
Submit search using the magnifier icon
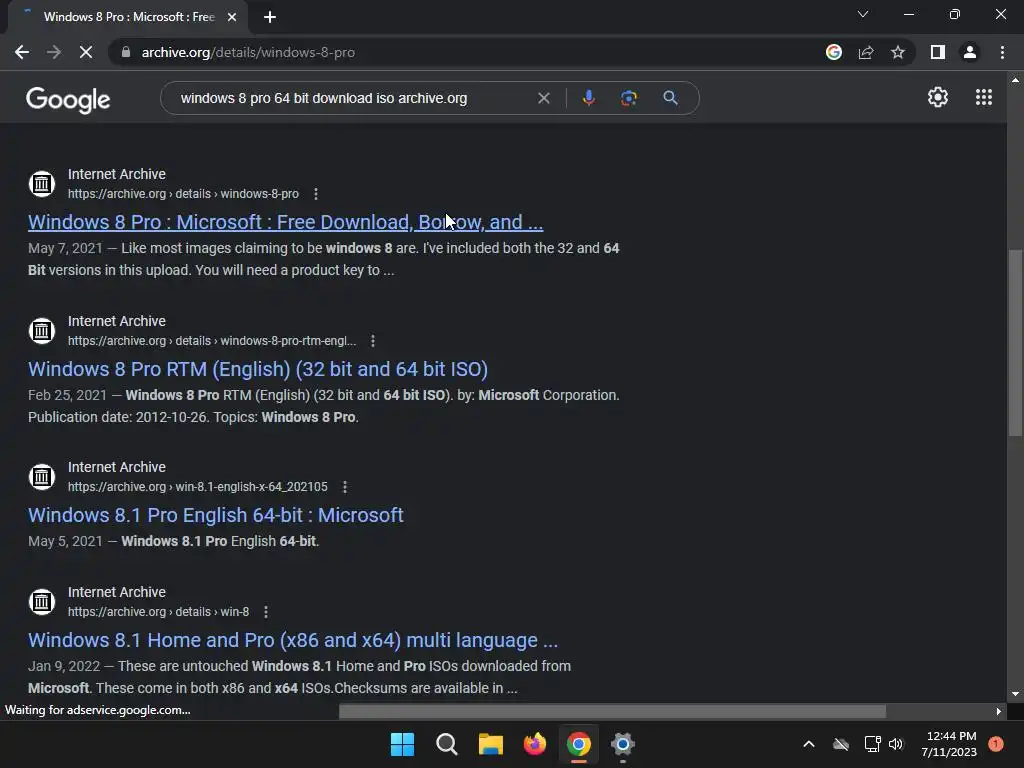pos(670,98)
